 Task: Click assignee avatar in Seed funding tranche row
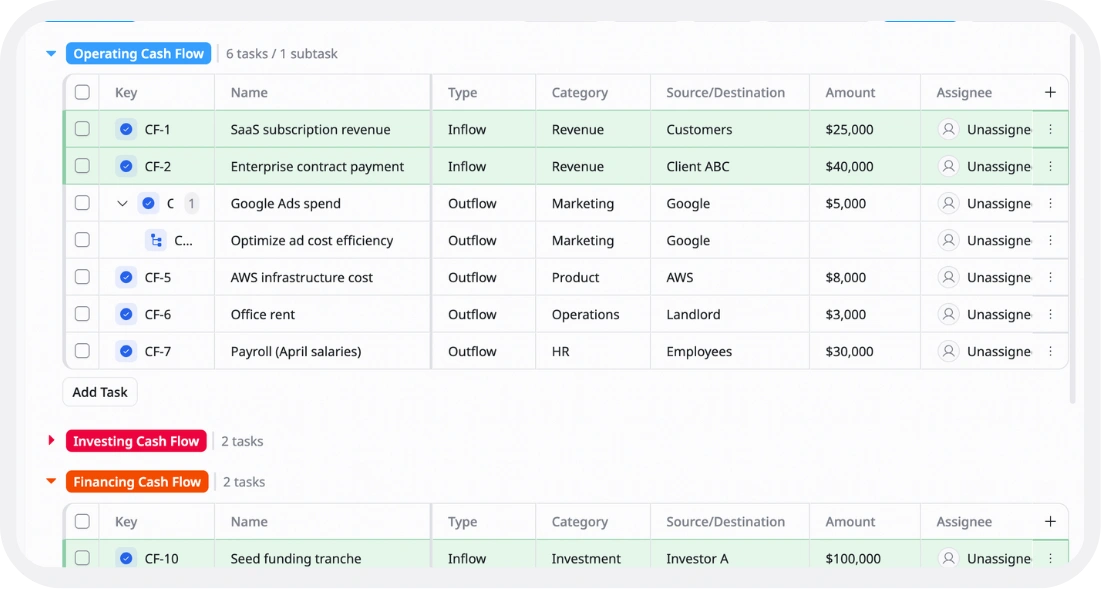pyautogui.click(x=948, y=559)
